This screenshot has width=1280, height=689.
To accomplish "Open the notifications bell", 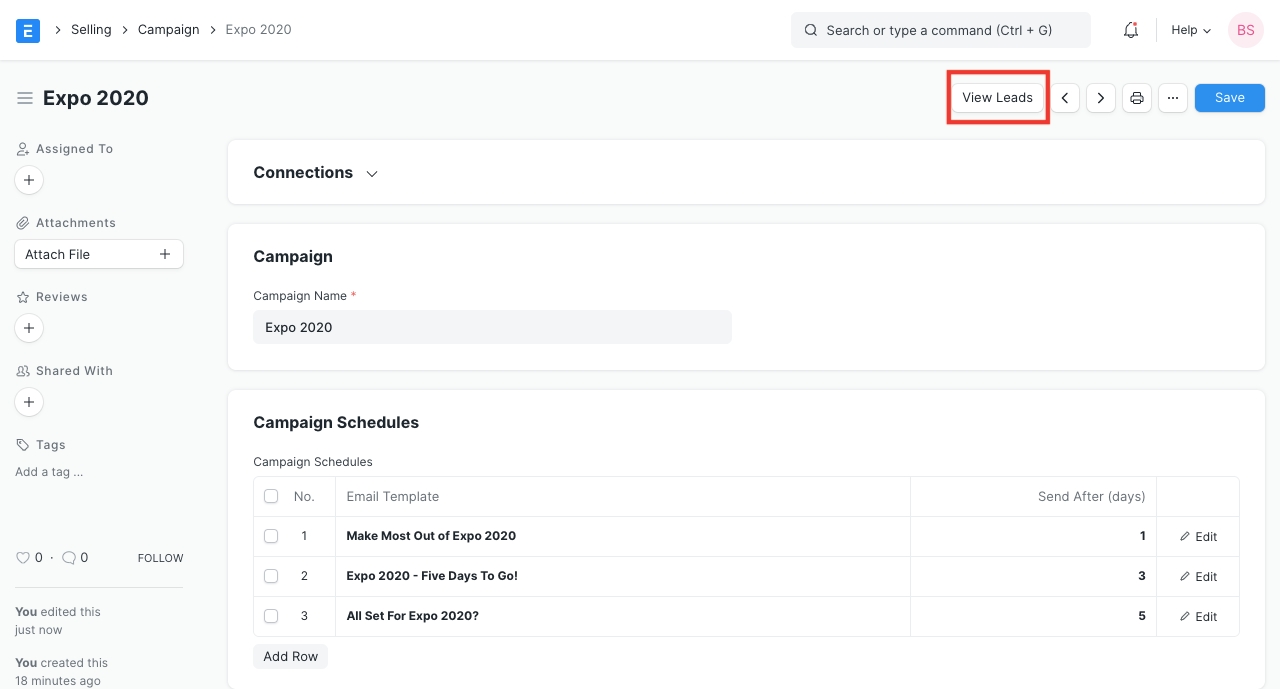I will 1131,30.
